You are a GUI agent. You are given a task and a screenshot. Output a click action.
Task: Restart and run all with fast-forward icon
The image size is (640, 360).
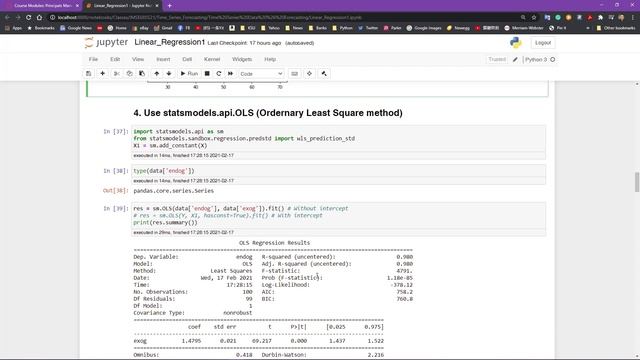click(x=231, y=73)
